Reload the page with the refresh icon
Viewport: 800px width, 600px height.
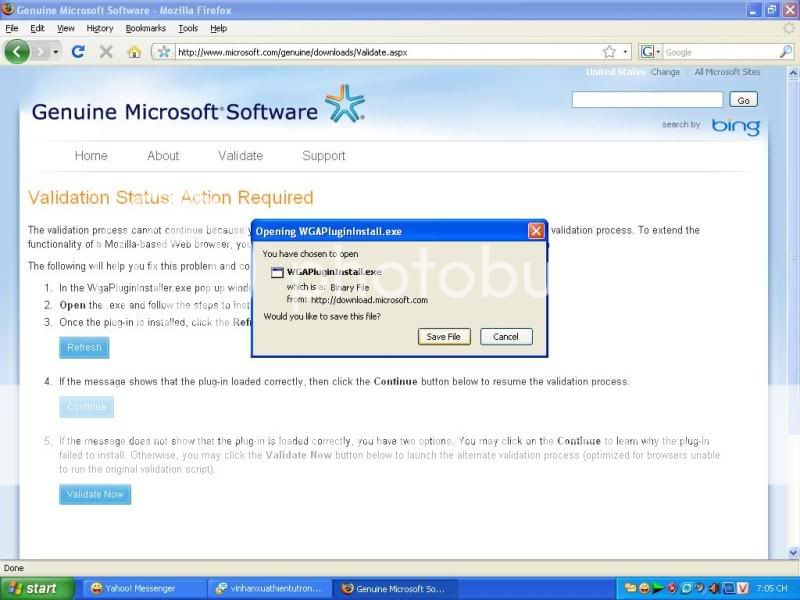tap(78, 52)
